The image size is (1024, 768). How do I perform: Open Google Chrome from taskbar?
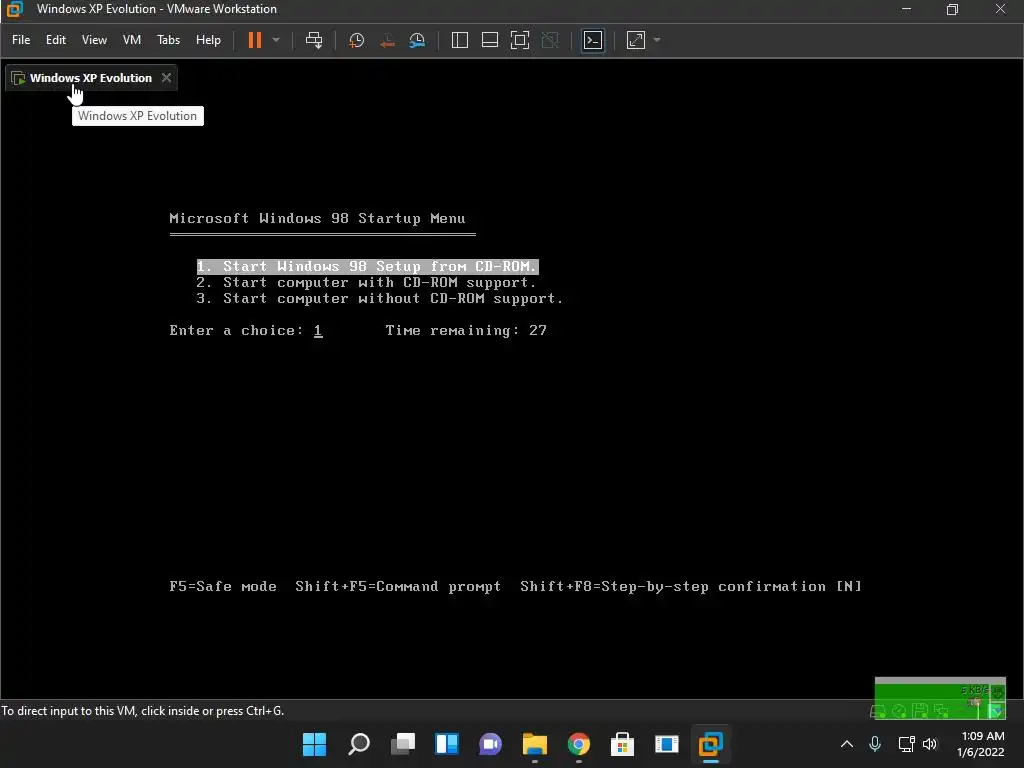coord(579,744)
